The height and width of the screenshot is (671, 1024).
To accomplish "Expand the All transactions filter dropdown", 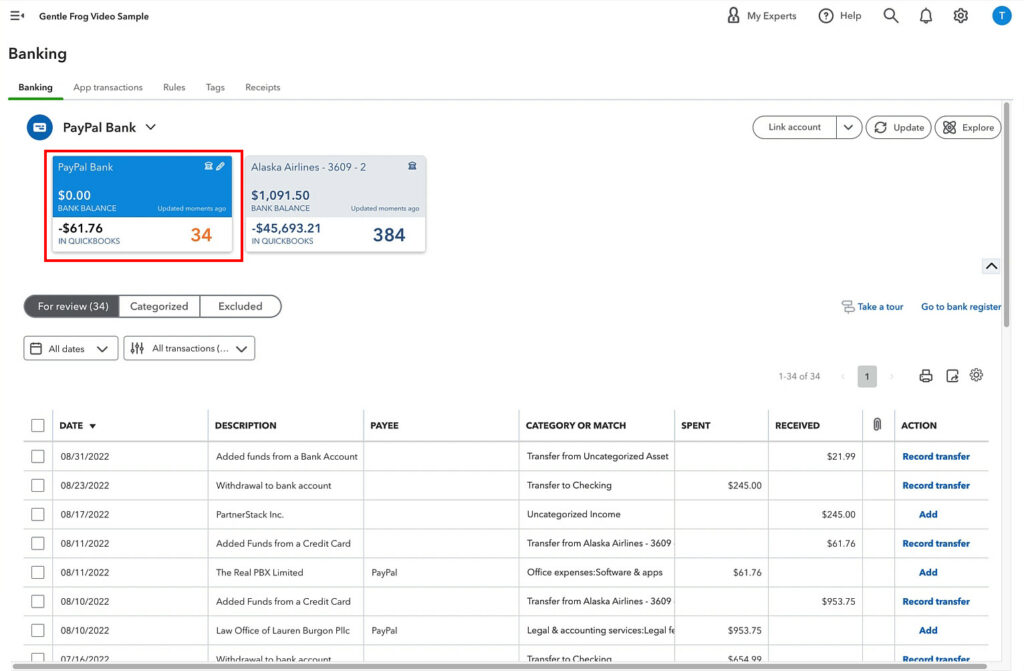I will pos(189,348).
